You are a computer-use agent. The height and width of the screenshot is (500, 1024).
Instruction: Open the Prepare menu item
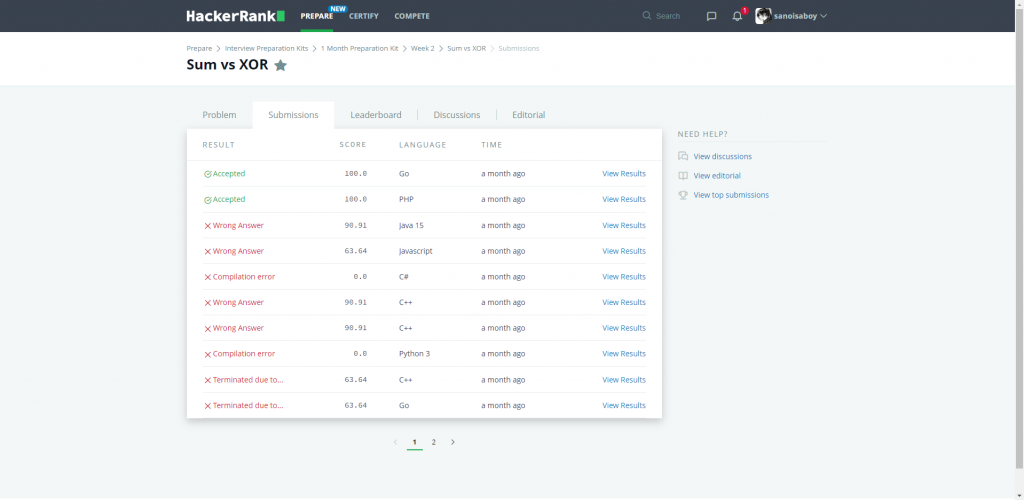pos(317,16)
